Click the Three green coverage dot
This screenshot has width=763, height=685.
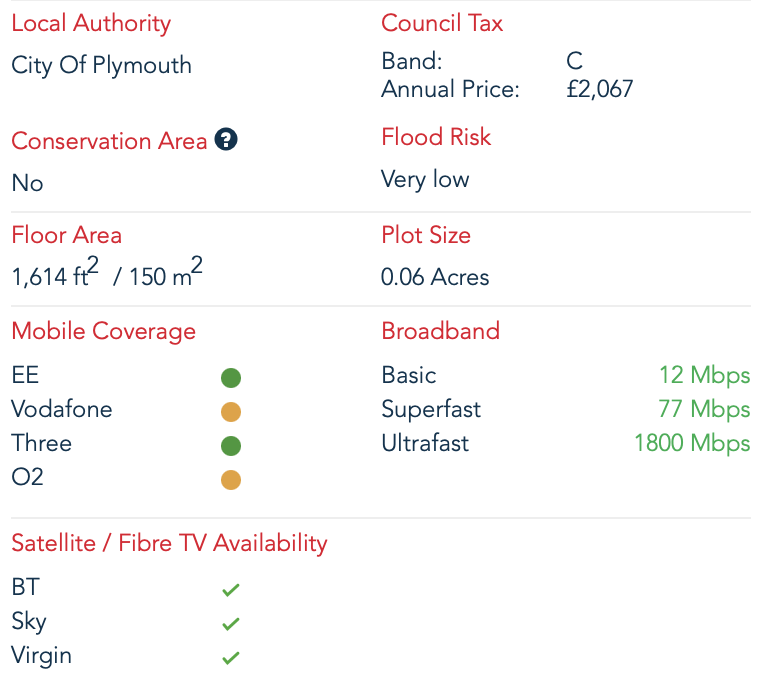(231, 446)
